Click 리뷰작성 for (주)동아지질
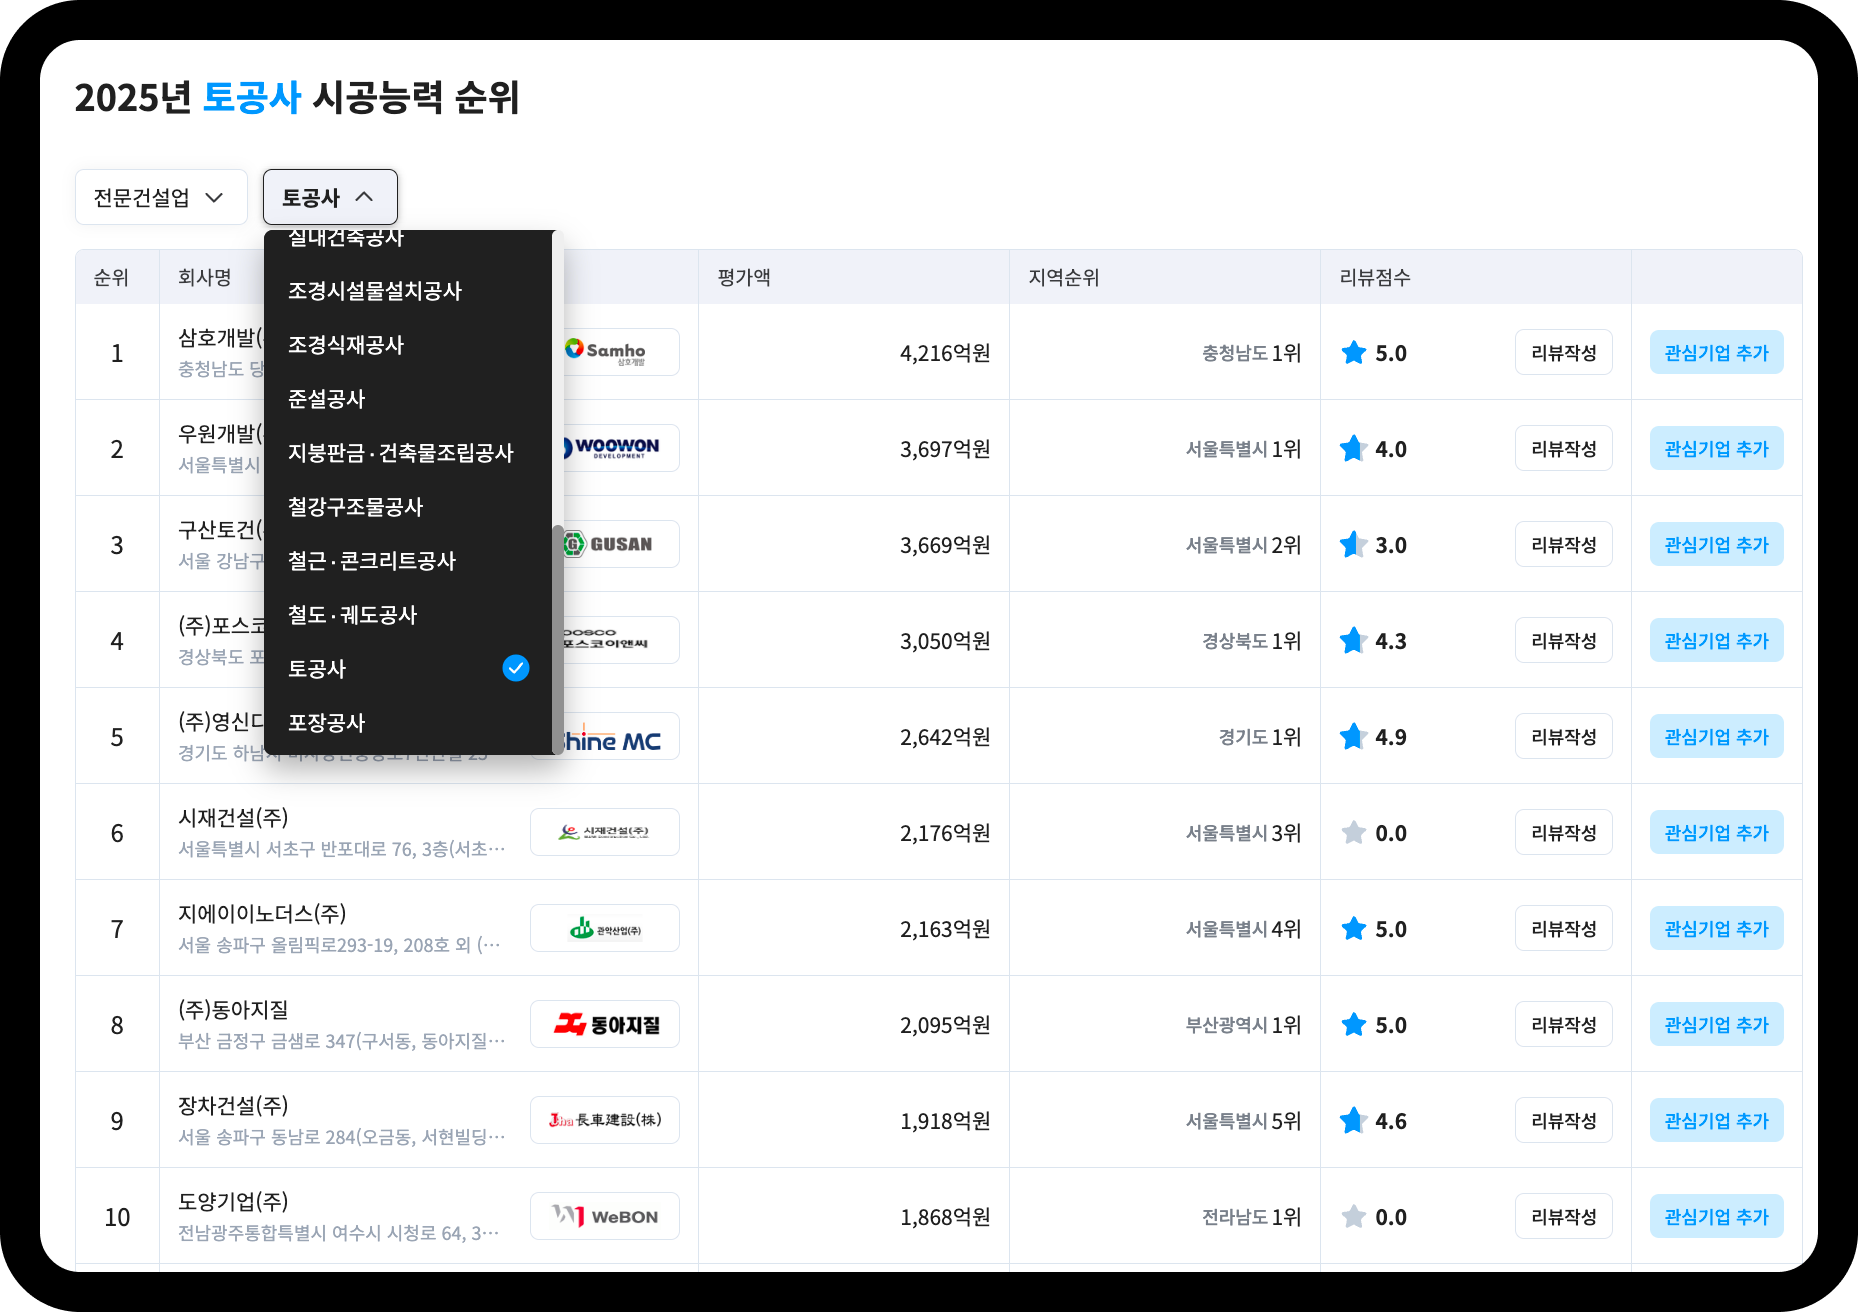Image resolution: width=1858 pixels, height=1312 pixels. tap(1564, 1024)
